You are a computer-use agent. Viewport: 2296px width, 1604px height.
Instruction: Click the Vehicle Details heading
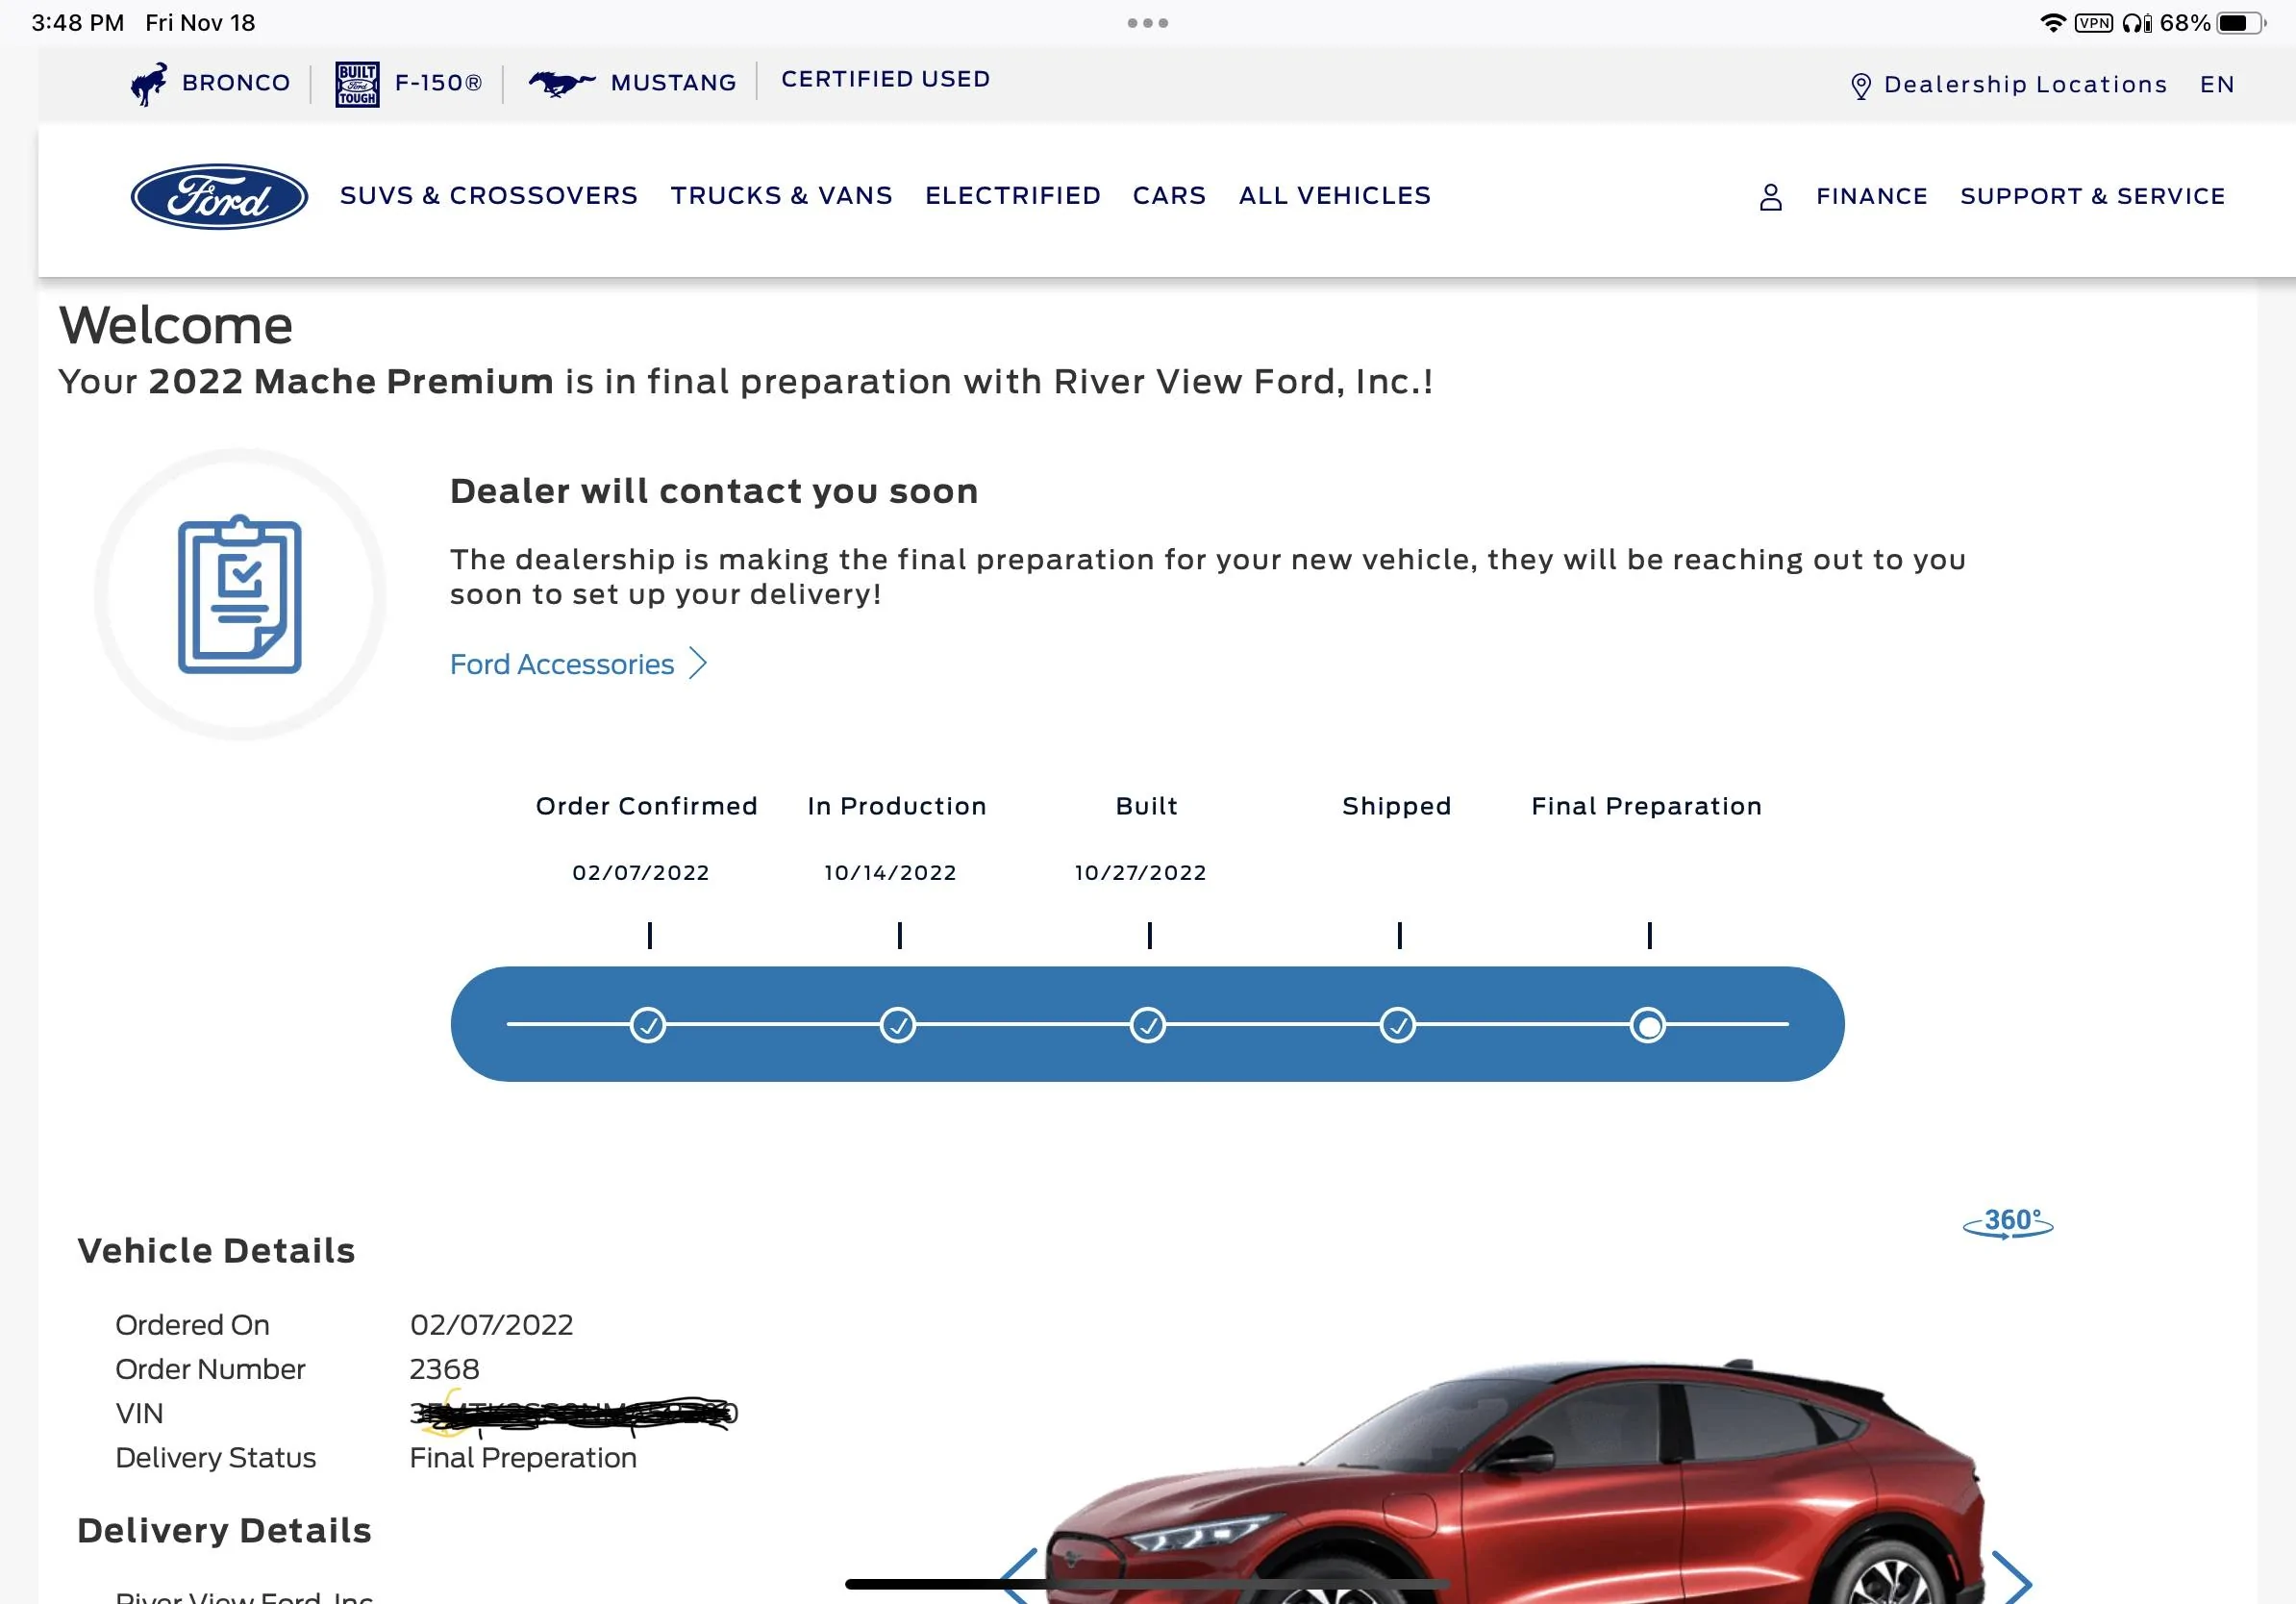(216, 1252)
